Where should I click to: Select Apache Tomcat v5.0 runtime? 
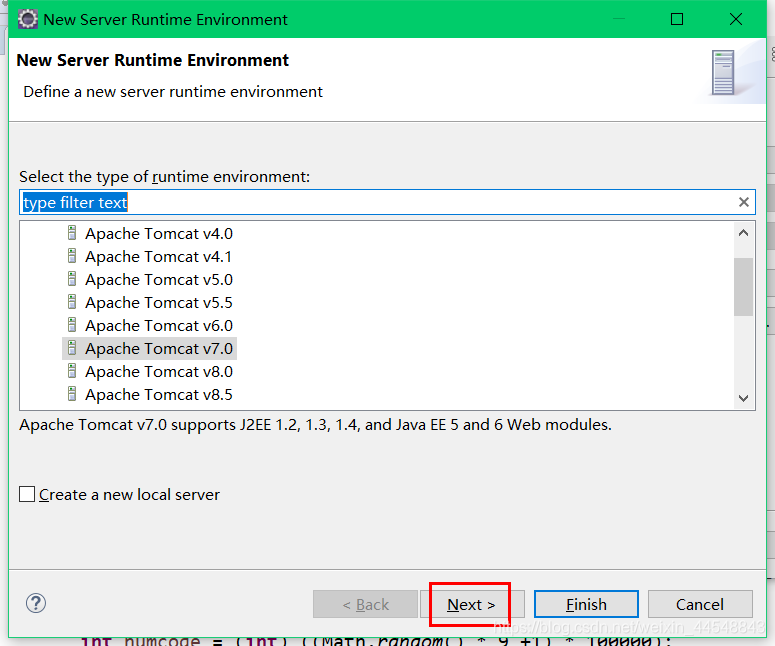(x=159, y=280)
